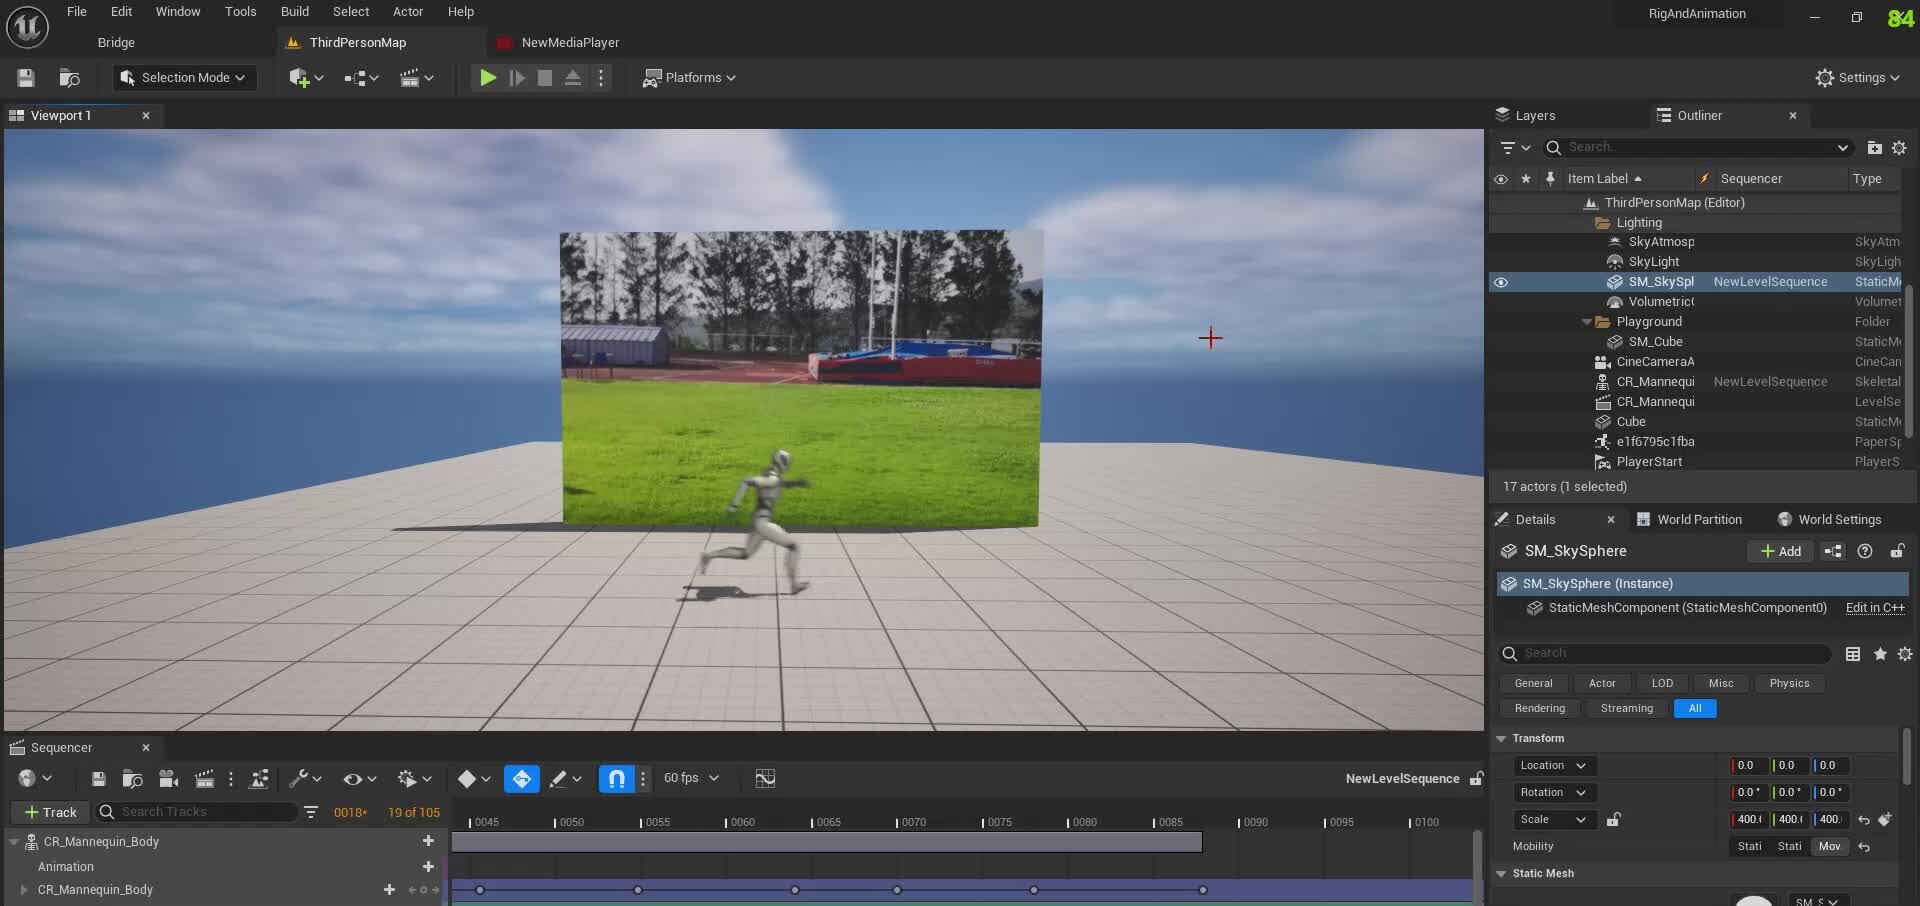The height and width of the screenshot is (906, 1920).
Task: Open the Sequencer camera creation icon
Action: [x=167, y=778]
